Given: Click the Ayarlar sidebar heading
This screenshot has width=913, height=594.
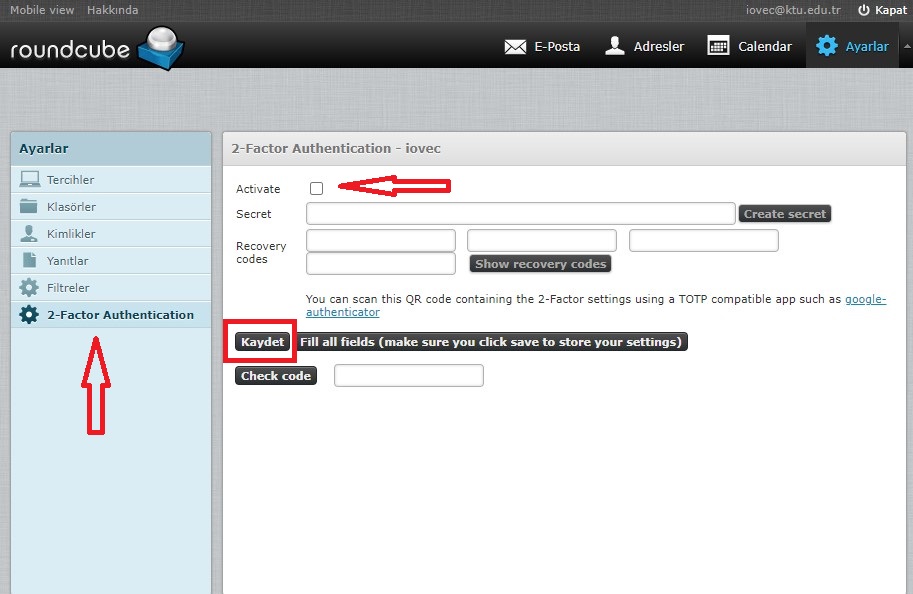Looking at the screenshot, I should (x=44, y=148).
